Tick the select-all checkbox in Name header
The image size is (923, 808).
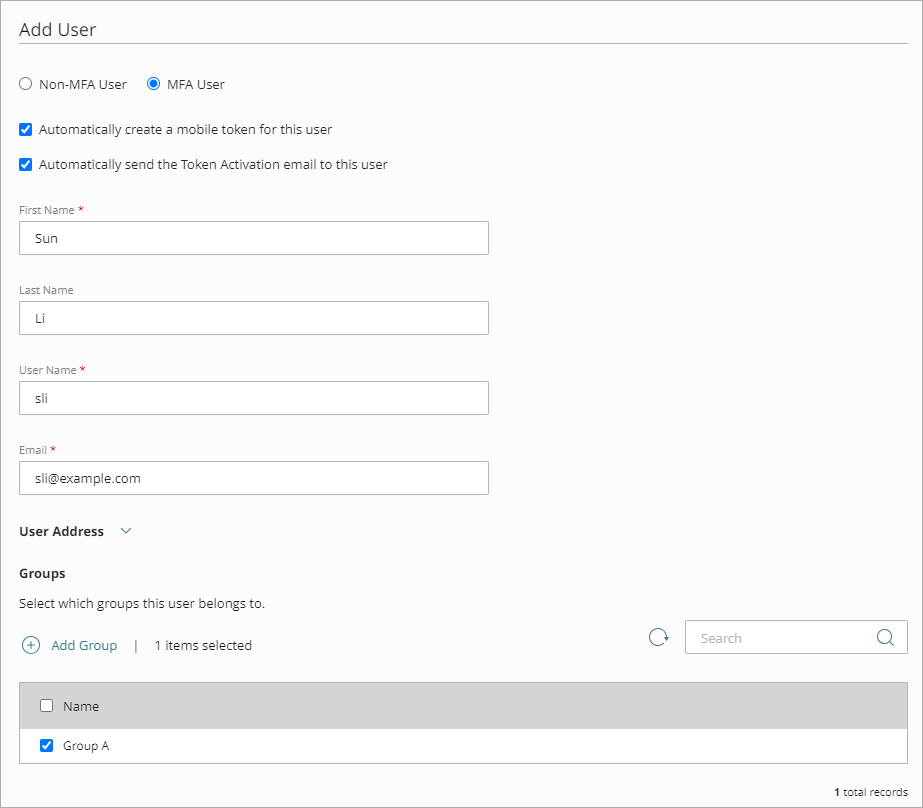(x=46, y=706)
